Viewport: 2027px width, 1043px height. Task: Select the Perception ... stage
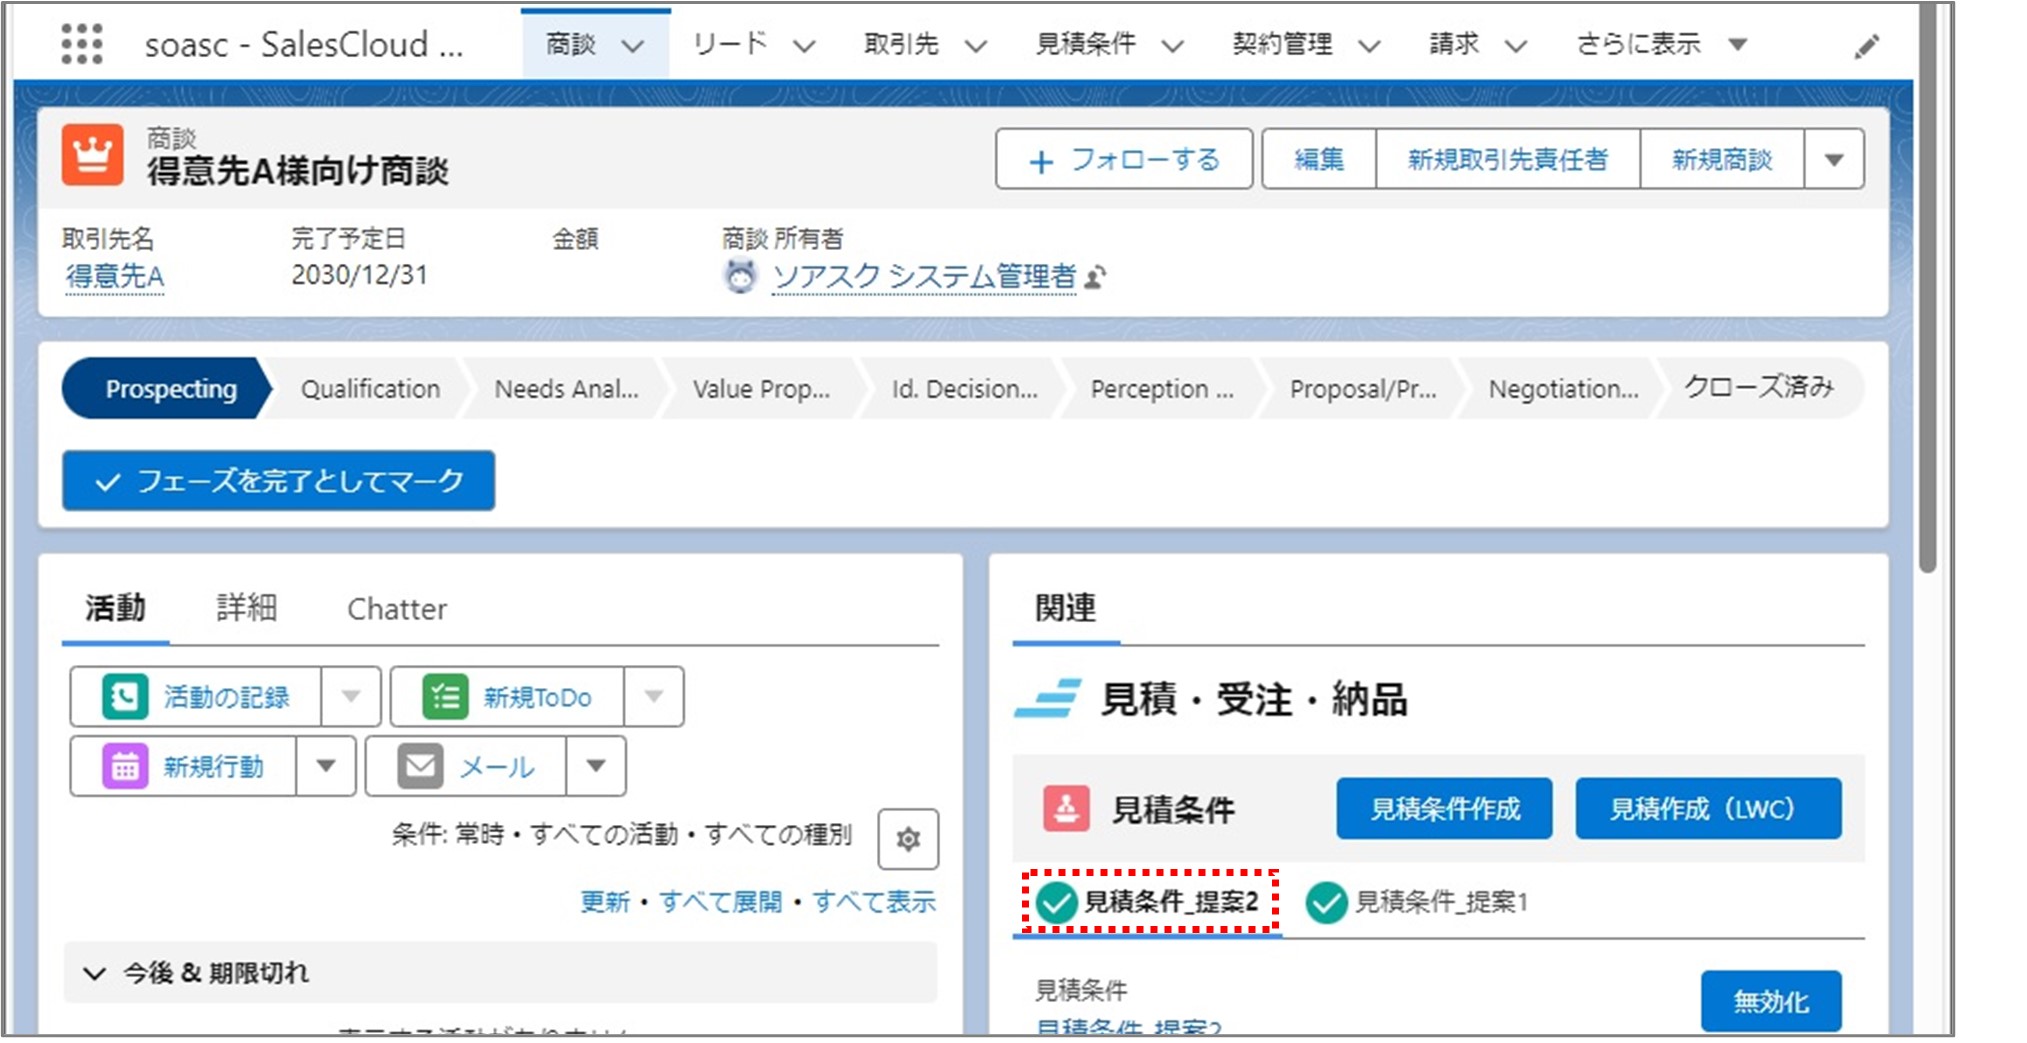click(1162, 388)
